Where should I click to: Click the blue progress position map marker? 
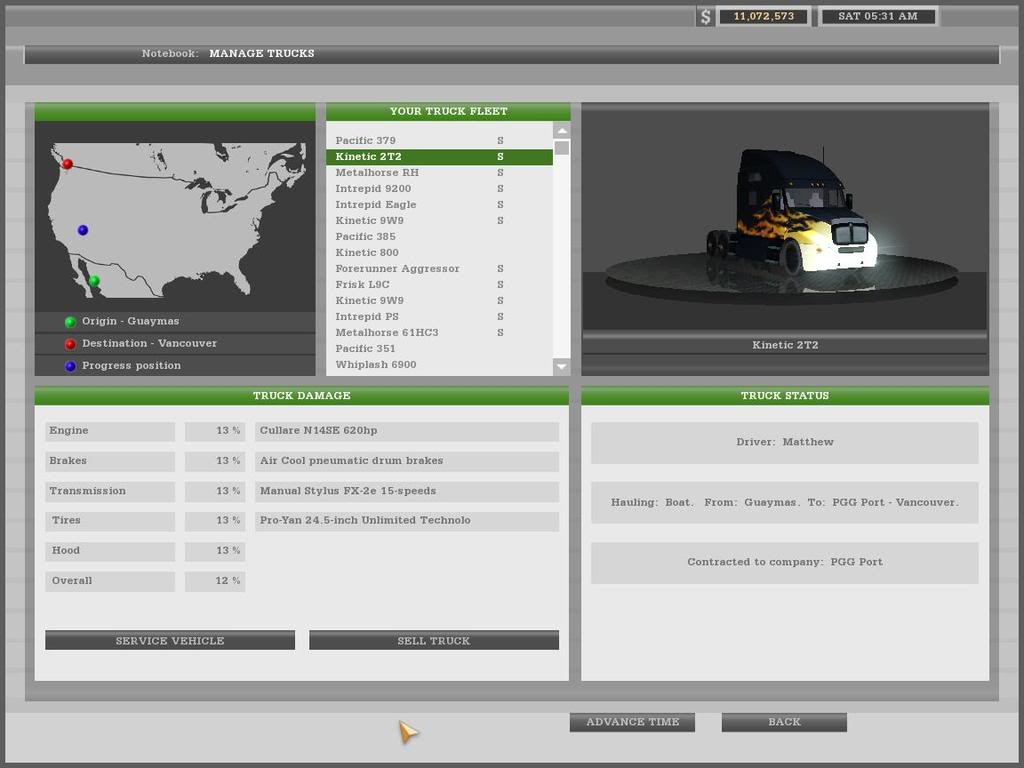83,230
